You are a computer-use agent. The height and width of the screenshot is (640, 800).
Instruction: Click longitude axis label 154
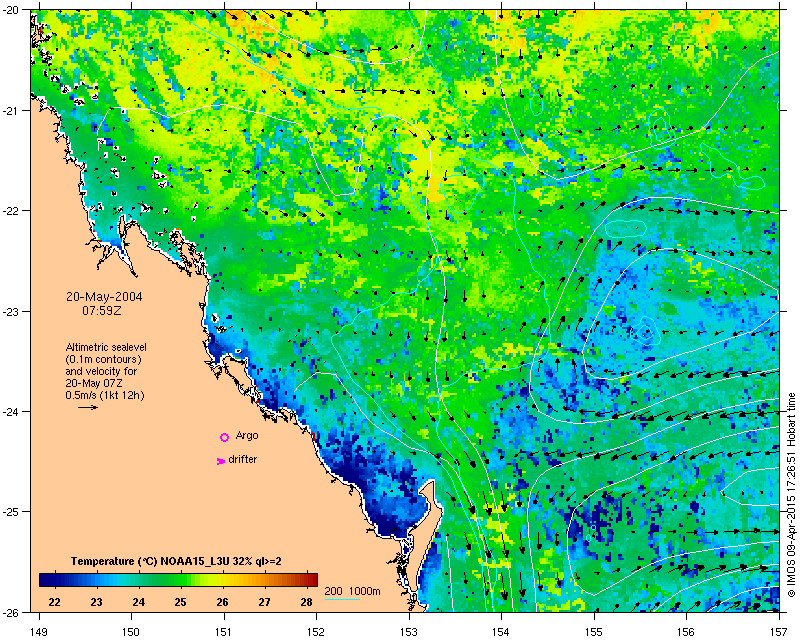tap(502, 632)
